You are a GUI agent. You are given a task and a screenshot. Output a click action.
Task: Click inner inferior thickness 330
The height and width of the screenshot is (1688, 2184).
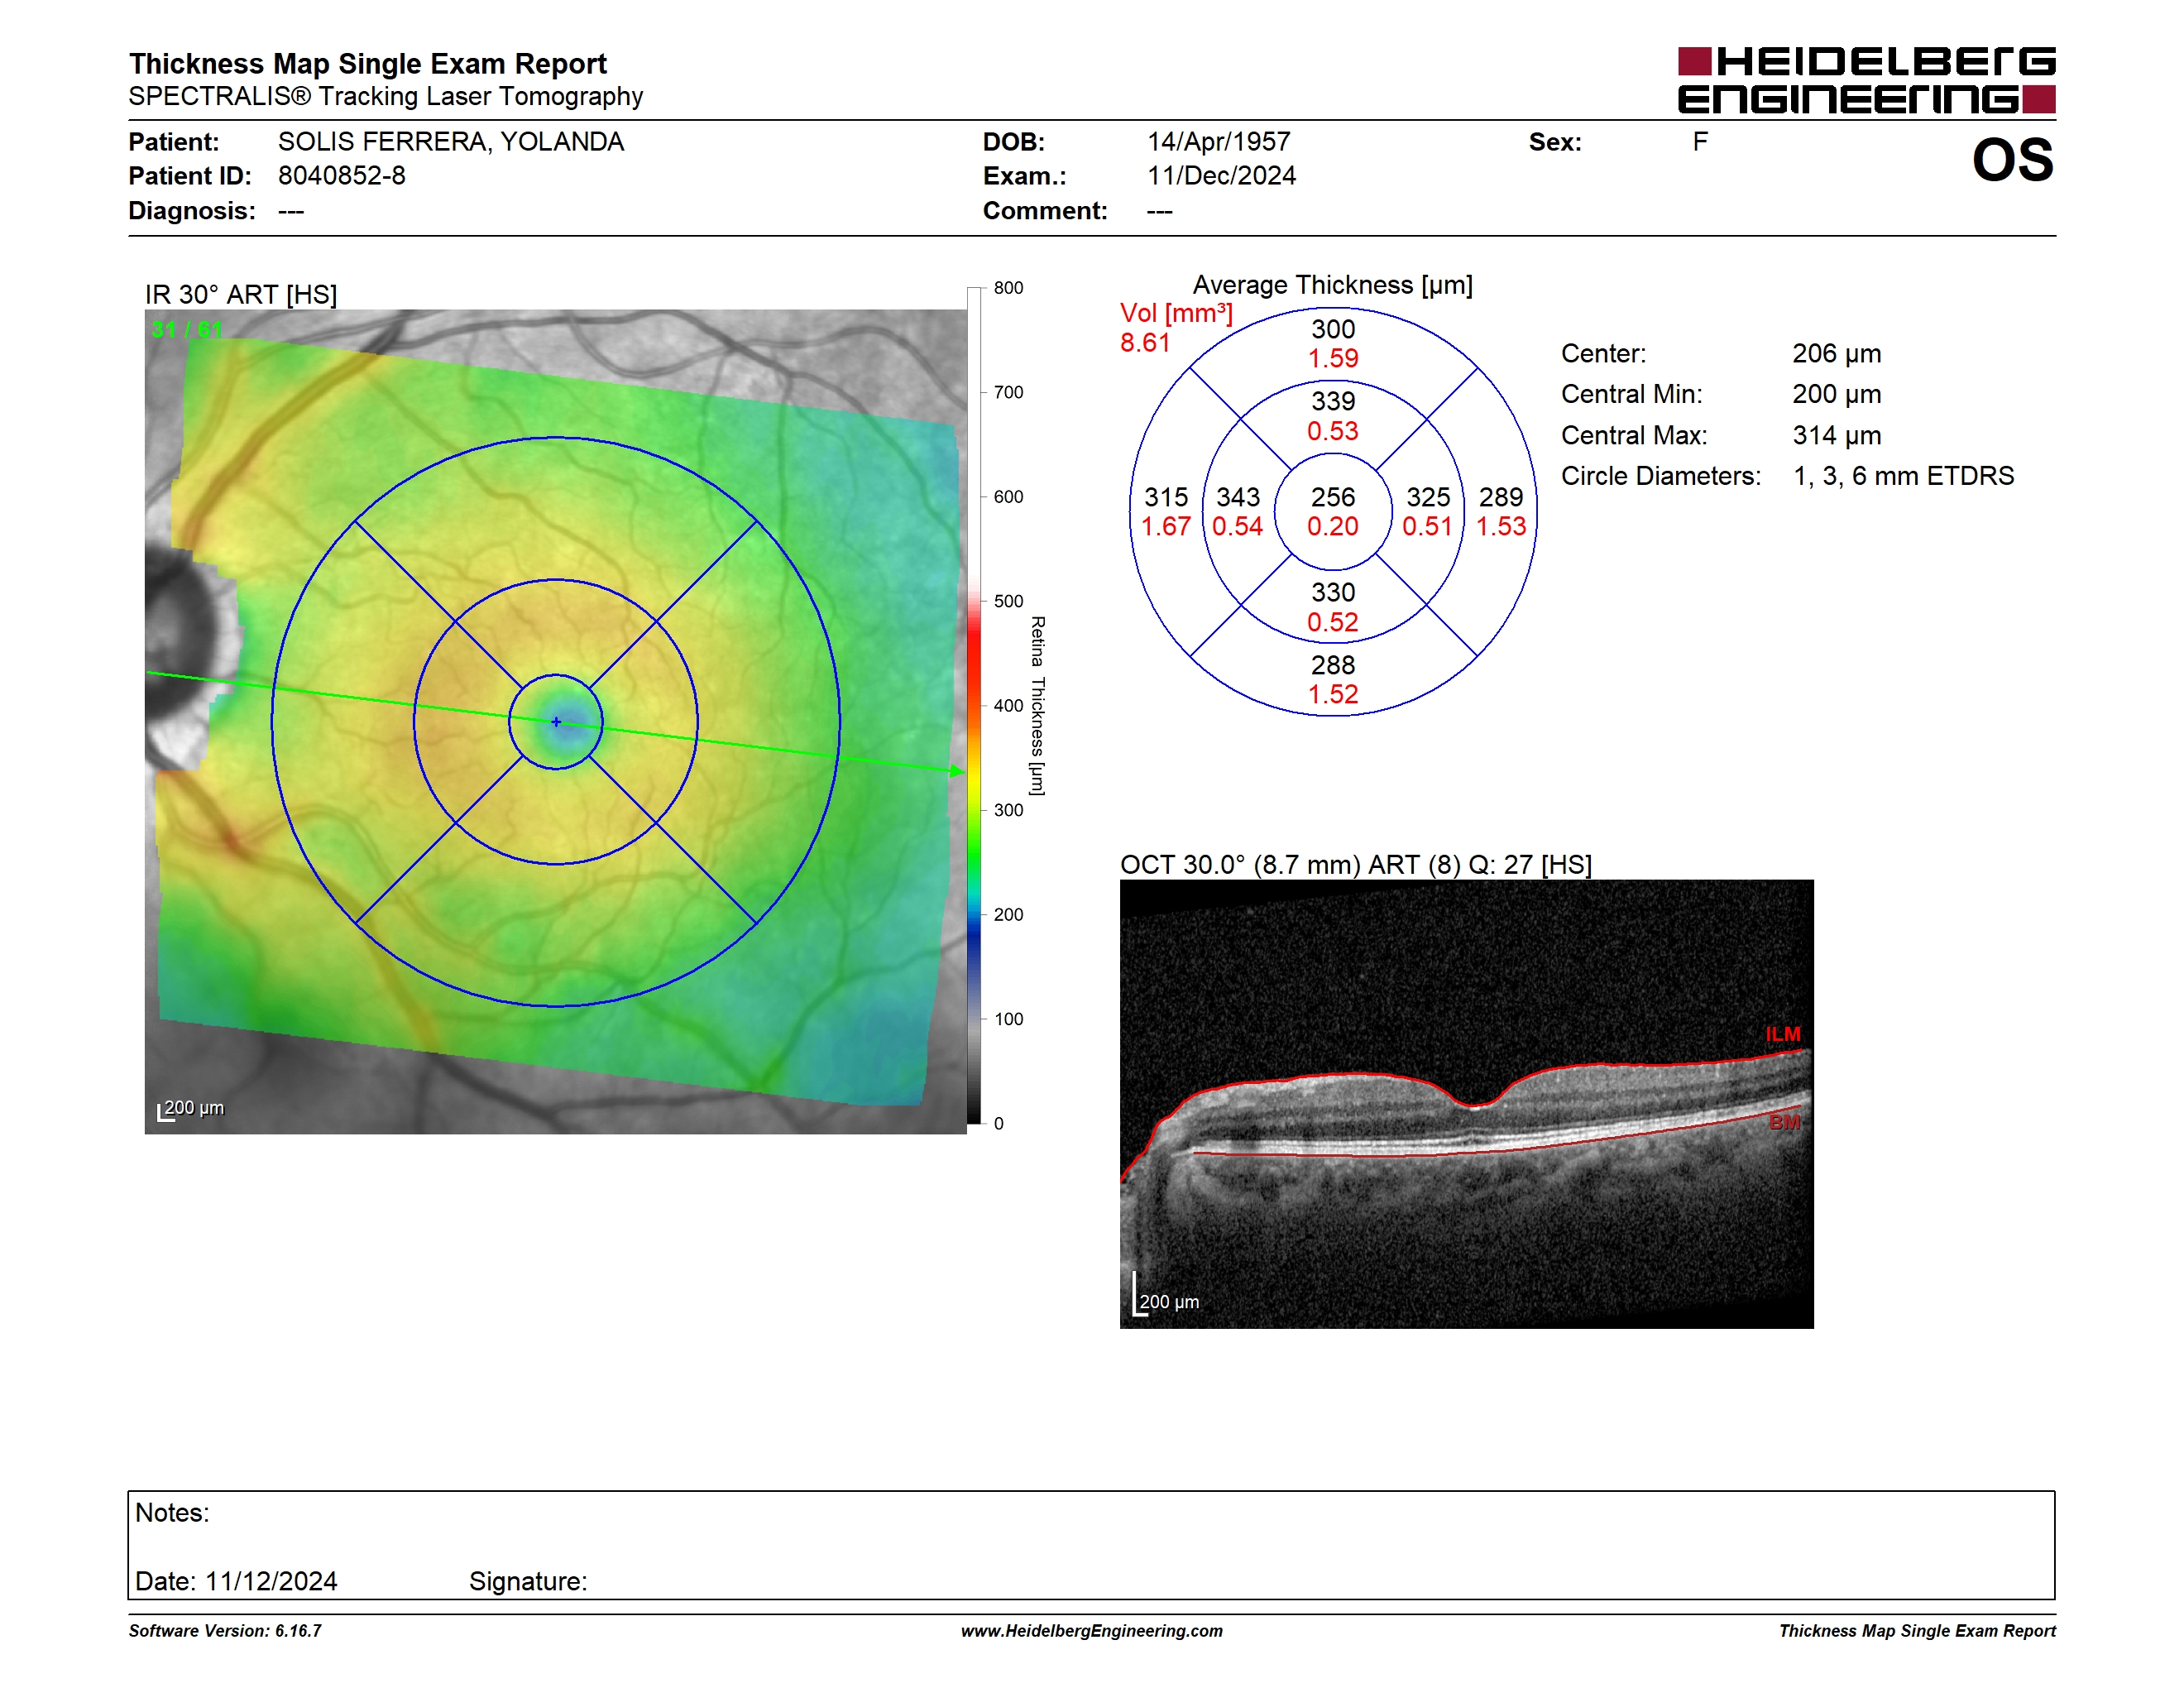1333,593
